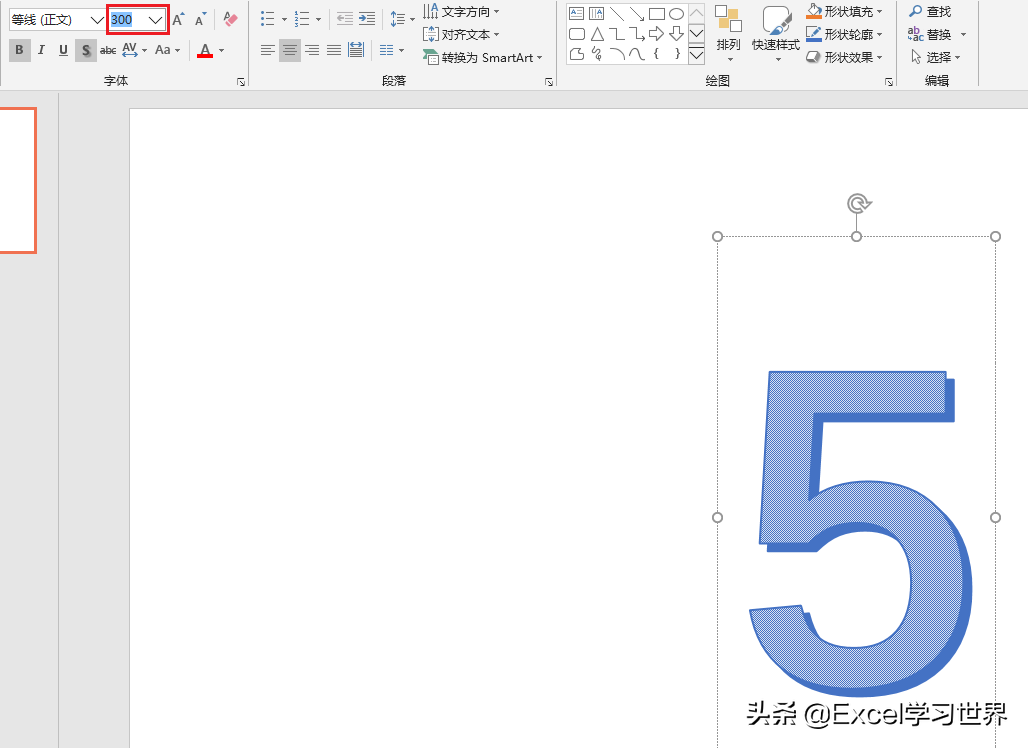This screenshot has width=1028, height=748.
Task: Select the elbow arrow connector shape
Action: [x=637, y=34]
